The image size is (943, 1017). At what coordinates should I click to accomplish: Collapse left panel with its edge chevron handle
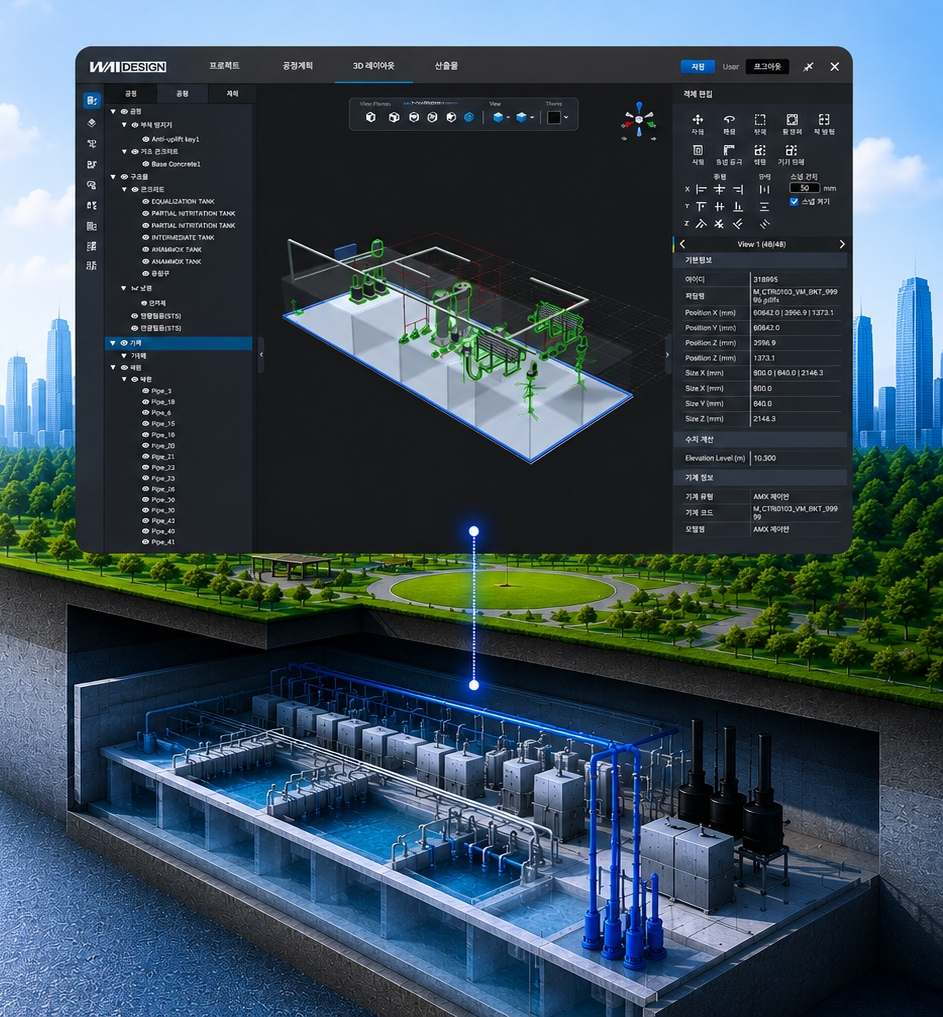point(261,355)
